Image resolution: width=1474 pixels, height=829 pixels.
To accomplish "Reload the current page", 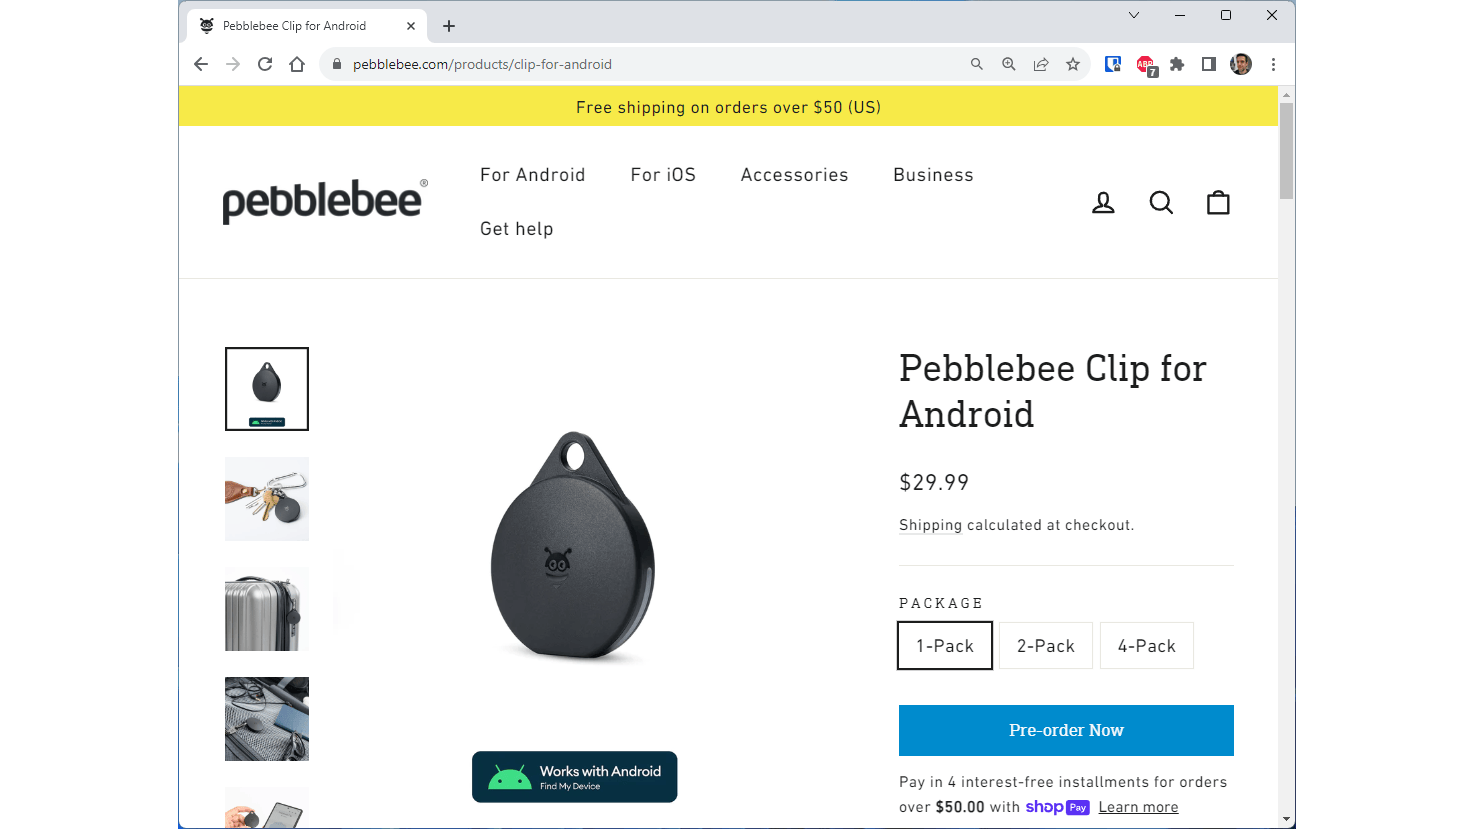I will (x=265, y=64).
